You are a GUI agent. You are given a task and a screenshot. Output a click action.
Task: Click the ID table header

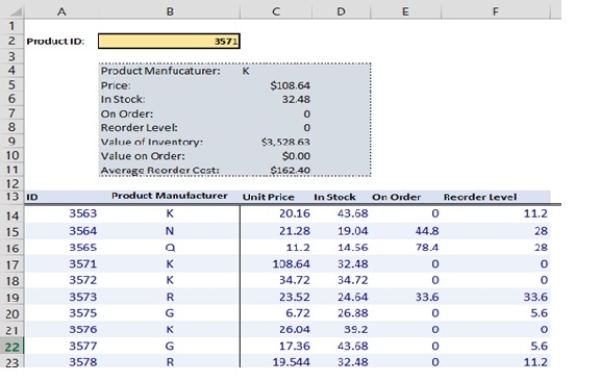tap(32, 197)
